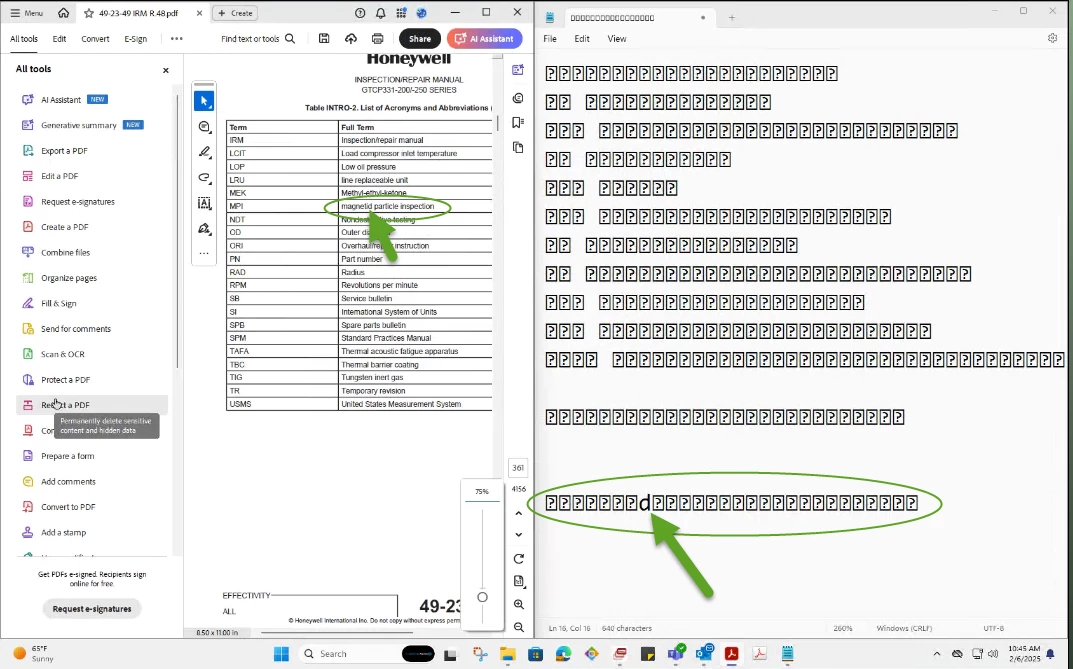Open the Convert to PDF tool

pyautogui.click(x=68, y=507)
